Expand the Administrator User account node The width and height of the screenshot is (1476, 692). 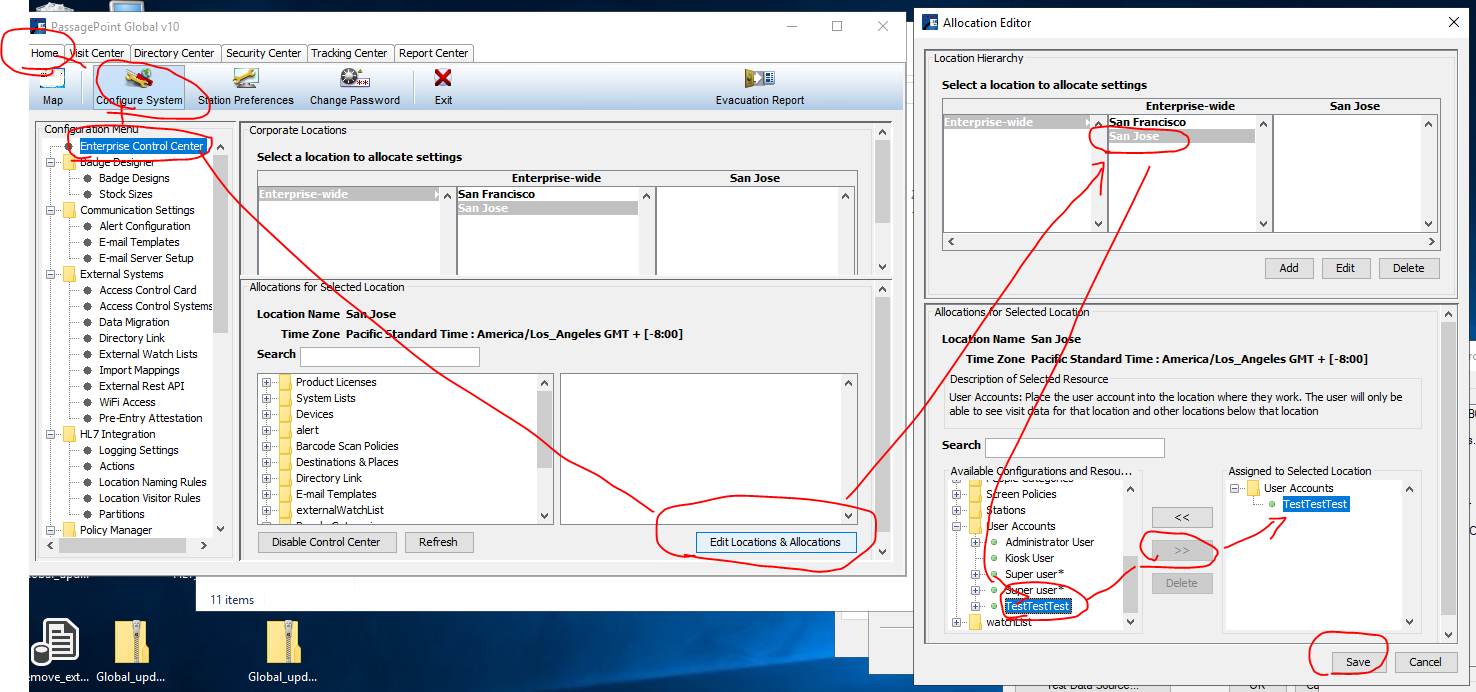[x=976, y=542]
